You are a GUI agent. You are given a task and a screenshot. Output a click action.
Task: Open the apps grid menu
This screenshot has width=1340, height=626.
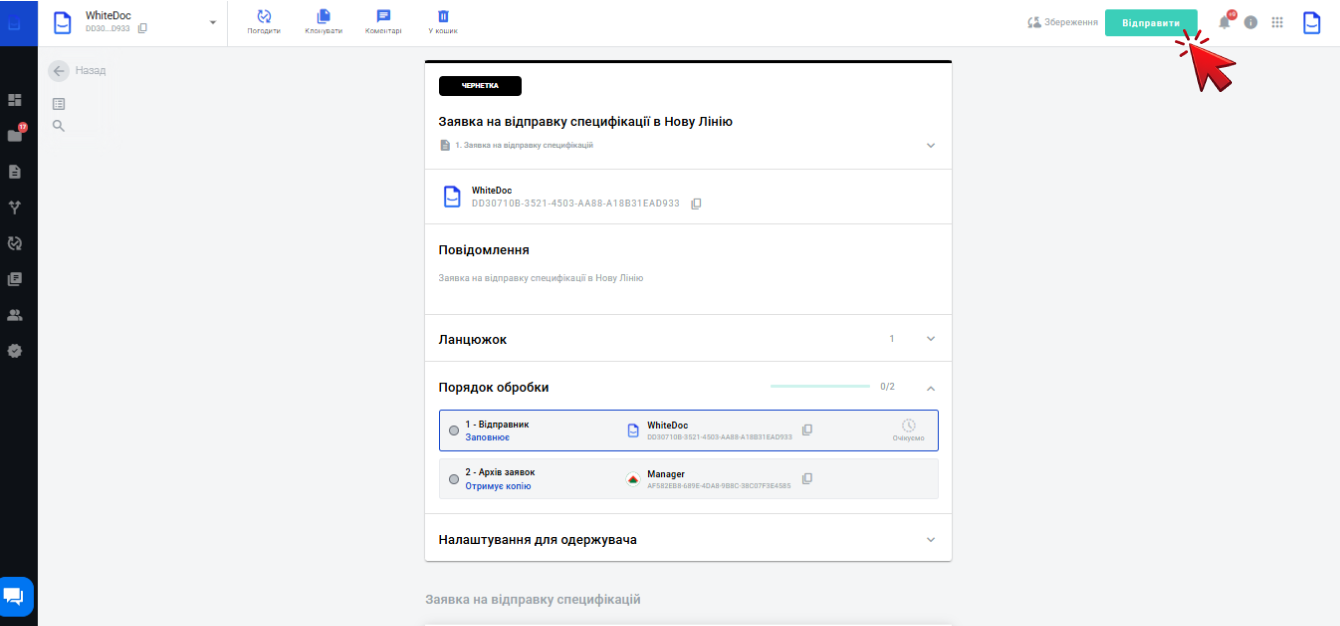1277,22
